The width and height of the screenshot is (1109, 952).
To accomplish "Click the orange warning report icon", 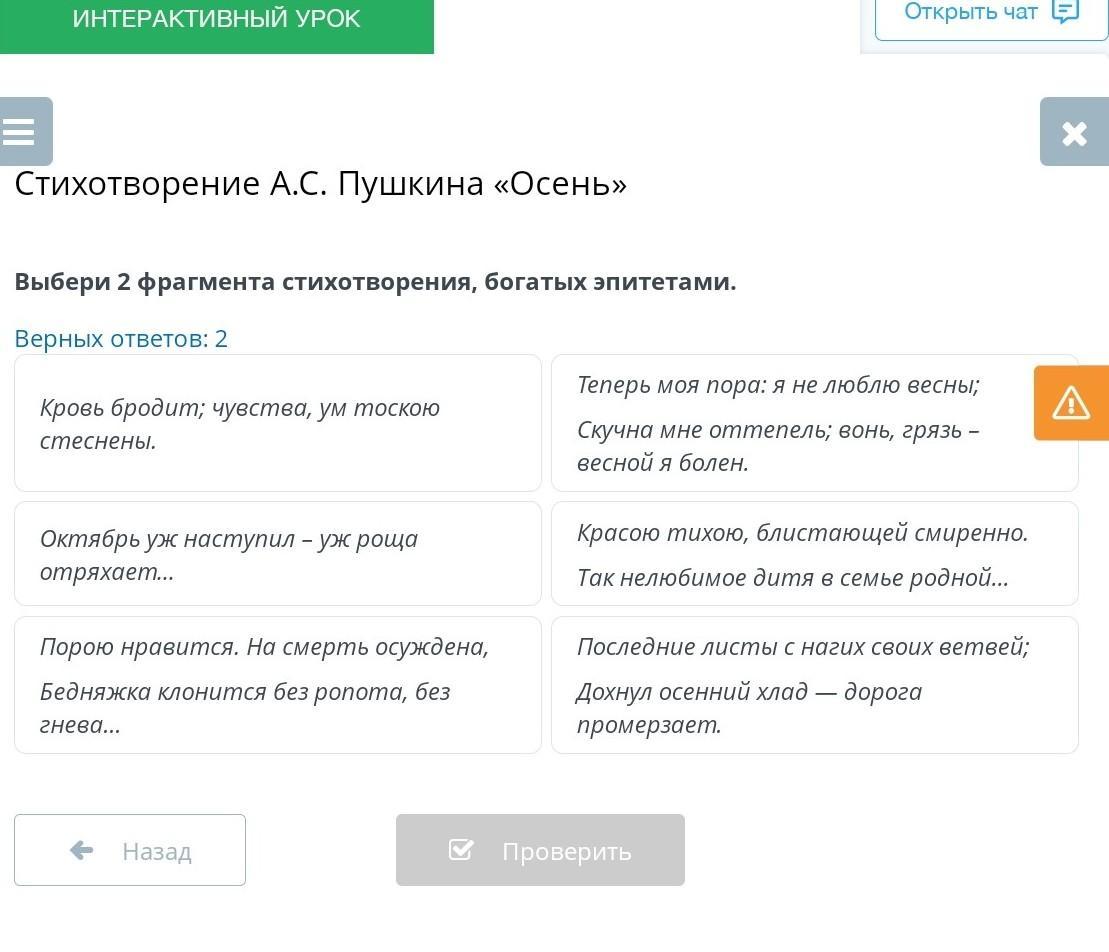I will pos(1071,403).
